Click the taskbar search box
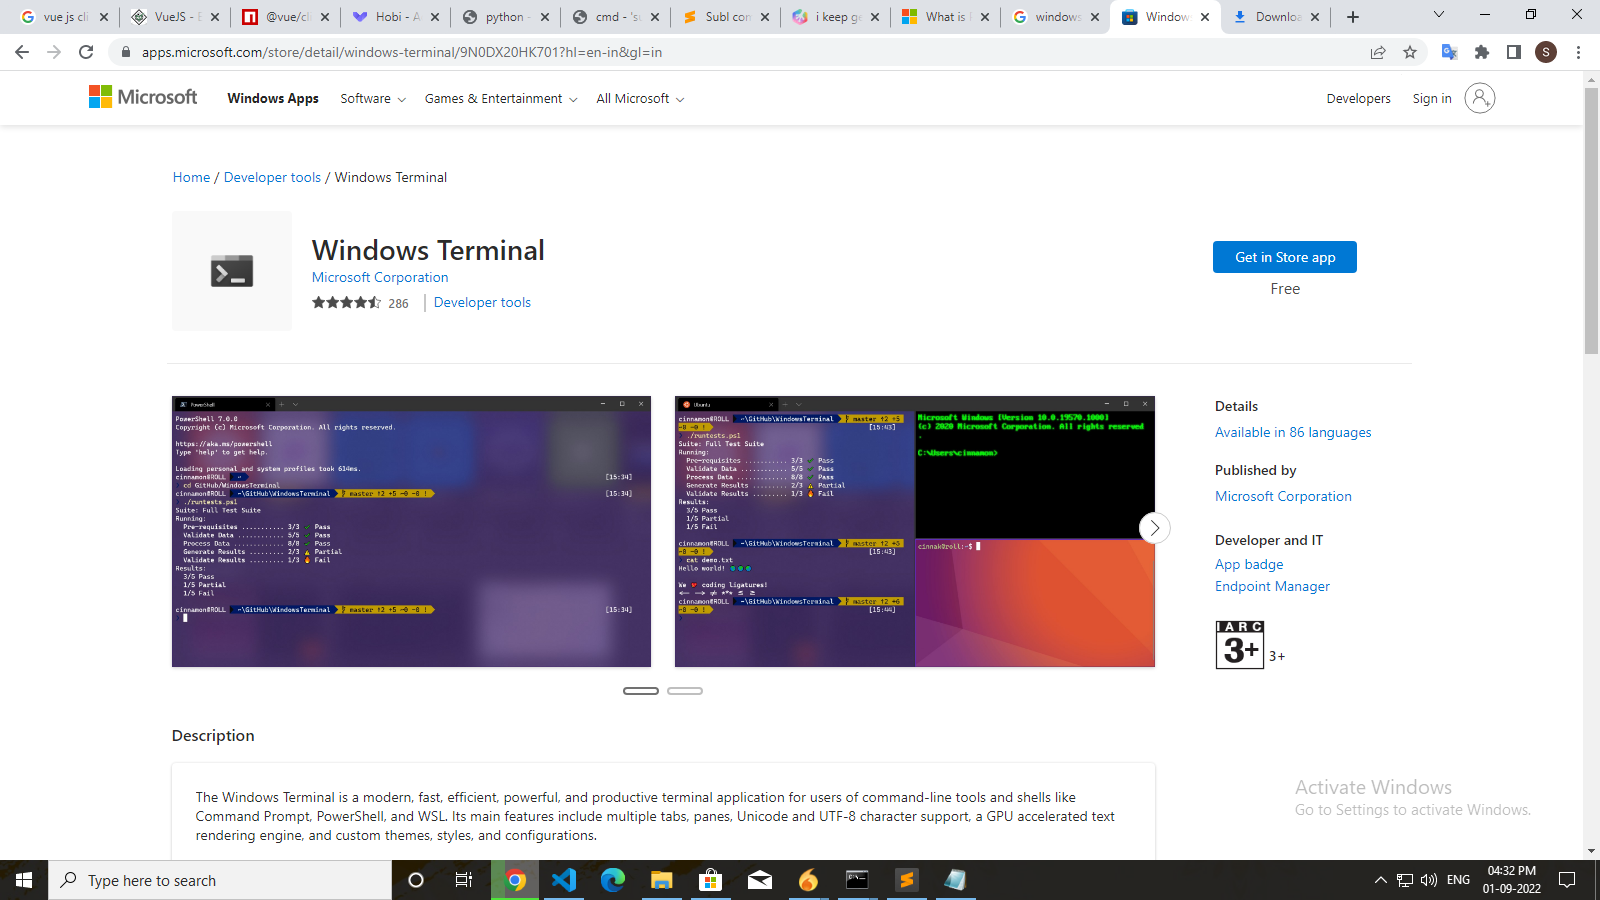 (220, 880)
